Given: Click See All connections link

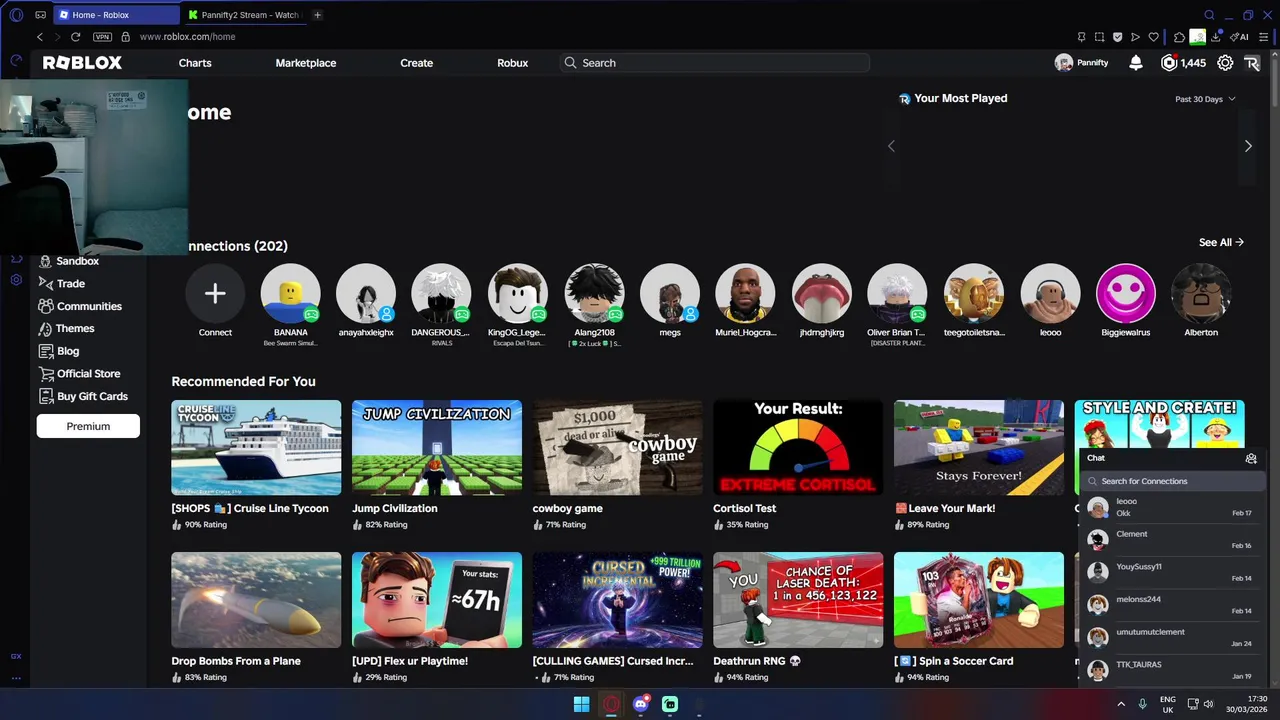Looking at the screenshot, I should (x=1221, y=243).
